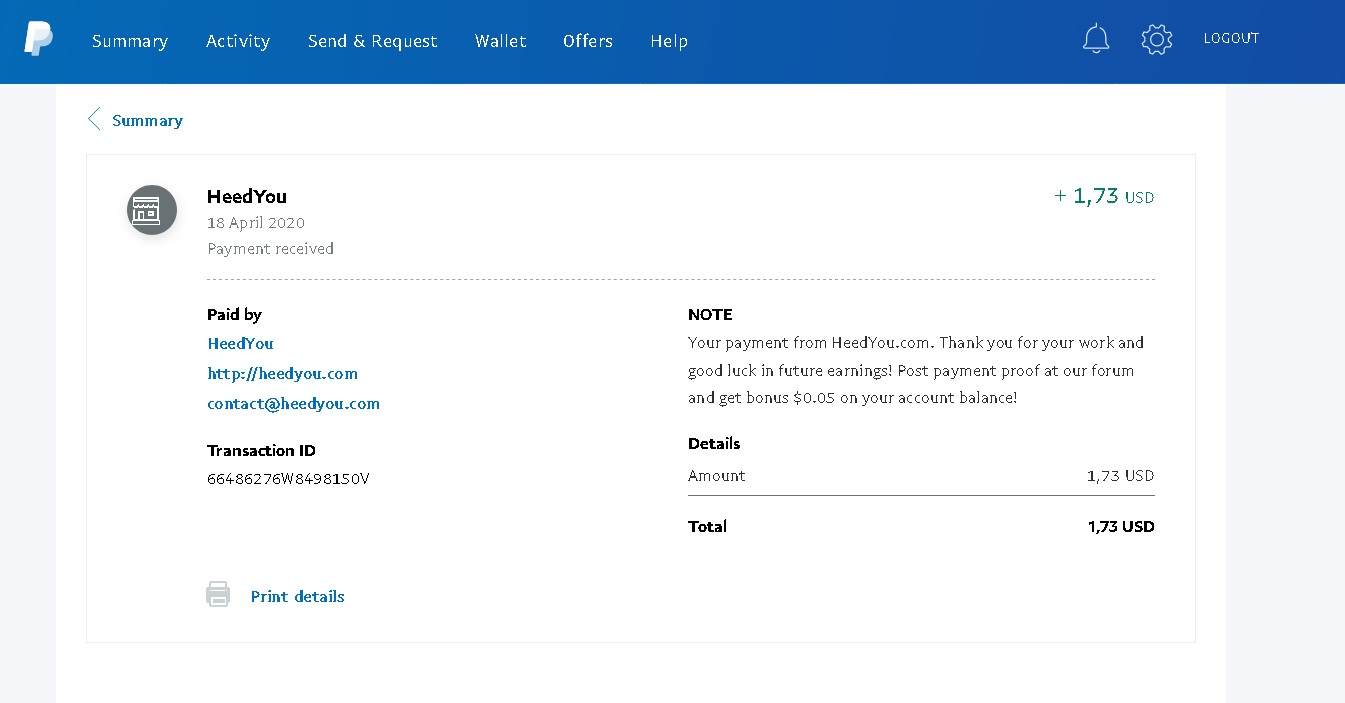Screen dimensions: 1345x703
Task: Click the bold Total 1,73 USD value
Action: pyautogui.click(x=1121, y=526)
